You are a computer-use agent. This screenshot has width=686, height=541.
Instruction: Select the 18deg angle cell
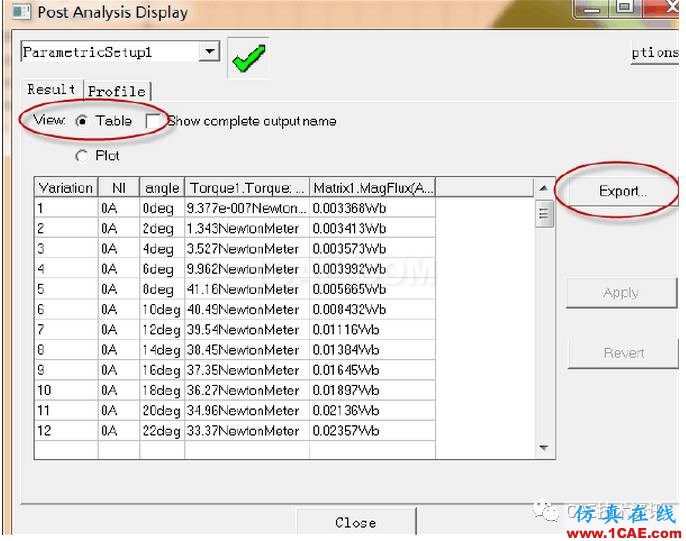[x=162, y=390]
